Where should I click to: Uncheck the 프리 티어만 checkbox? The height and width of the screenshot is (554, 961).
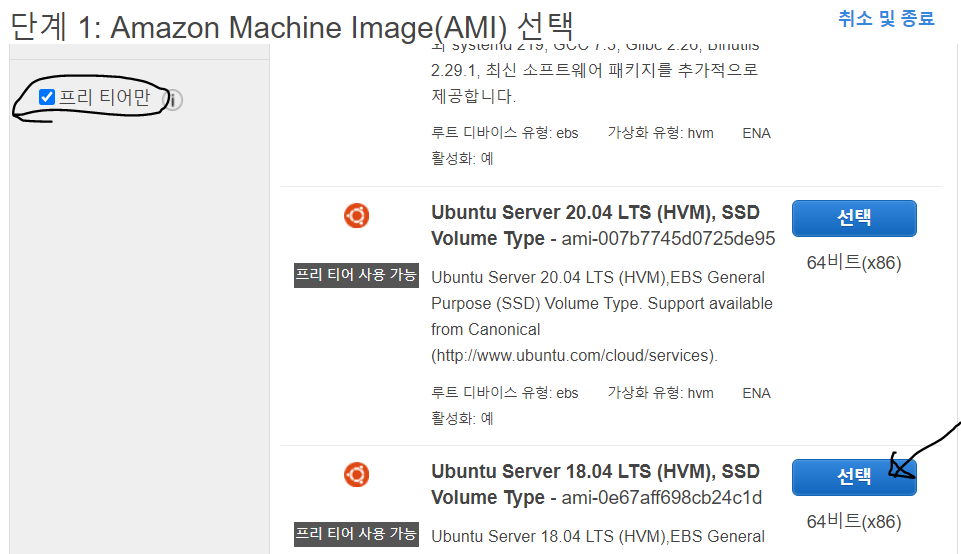(x=47, y=97)
